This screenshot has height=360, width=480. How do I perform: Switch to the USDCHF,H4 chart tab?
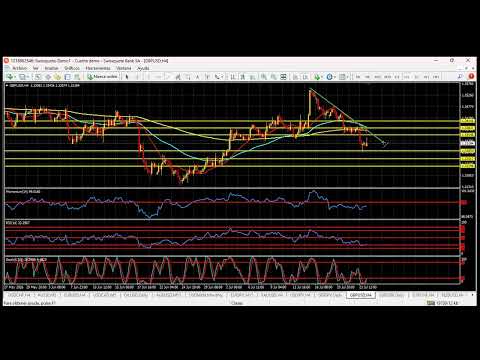19,295
